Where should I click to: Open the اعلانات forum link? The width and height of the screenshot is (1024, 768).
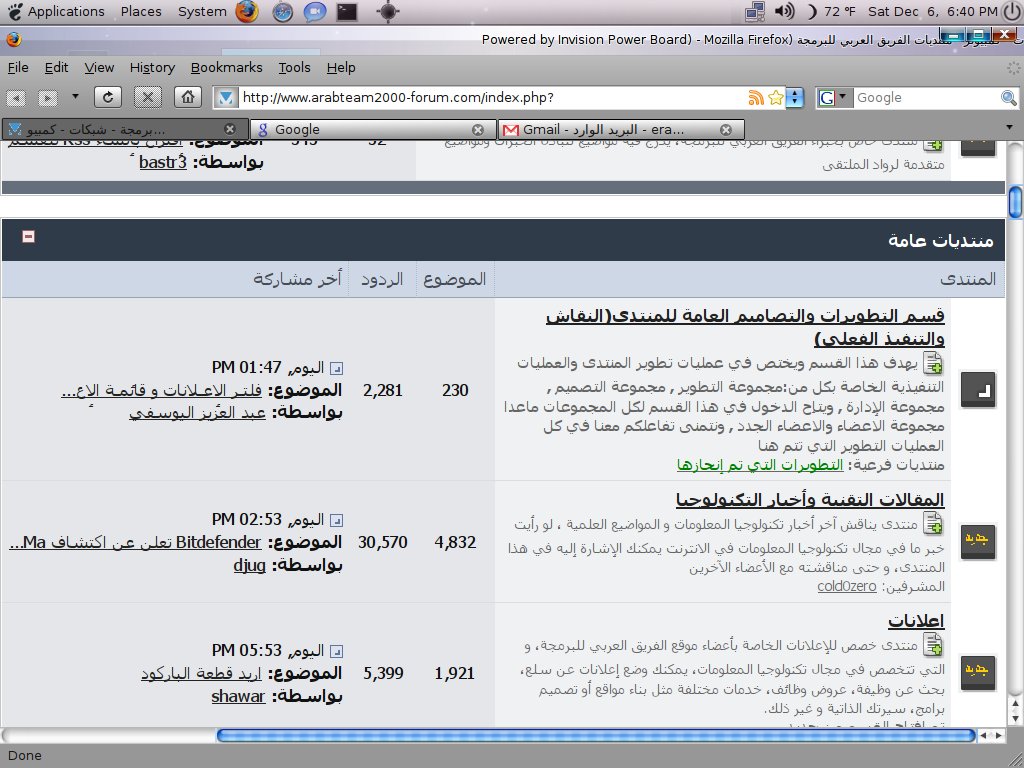pyautogui.click(x=916, y=620)
